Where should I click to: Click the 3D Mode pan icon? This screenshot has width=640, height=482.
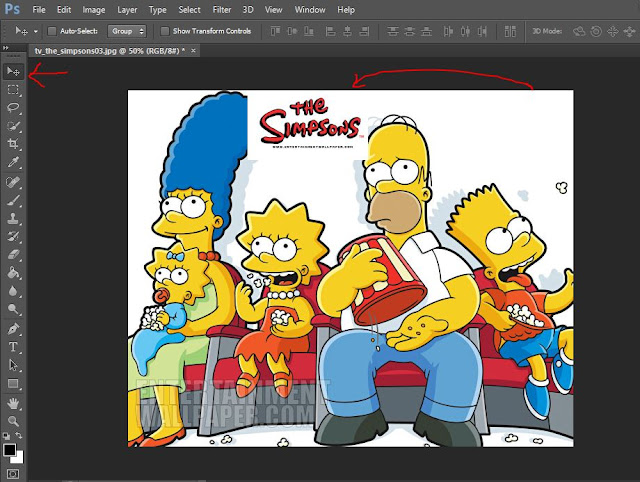pyautogui.click(x=613, y=31)
